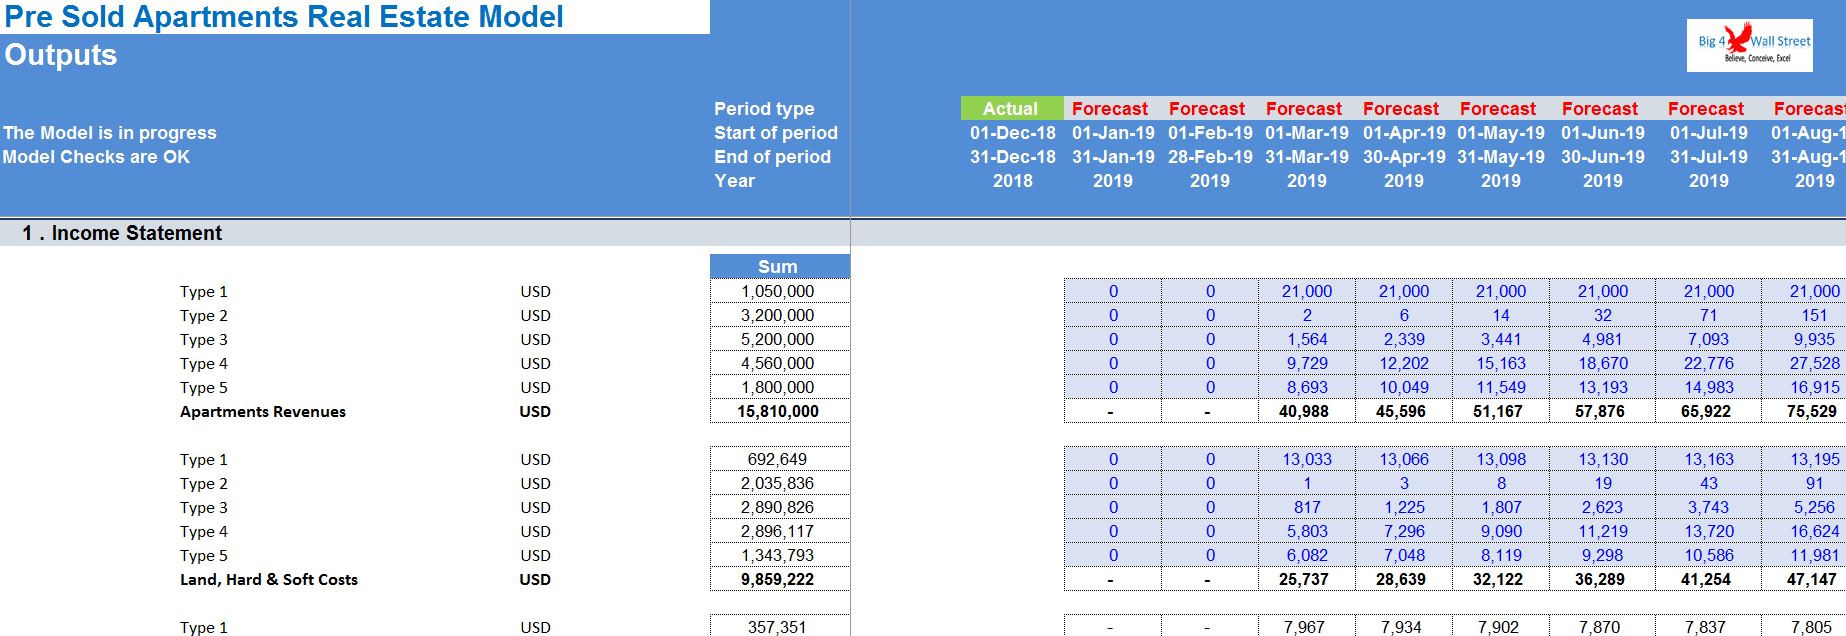The height and width of the screenshot is (636, 1846).
Task: Select the Outputs heading
Action: (x=61, y=55)
